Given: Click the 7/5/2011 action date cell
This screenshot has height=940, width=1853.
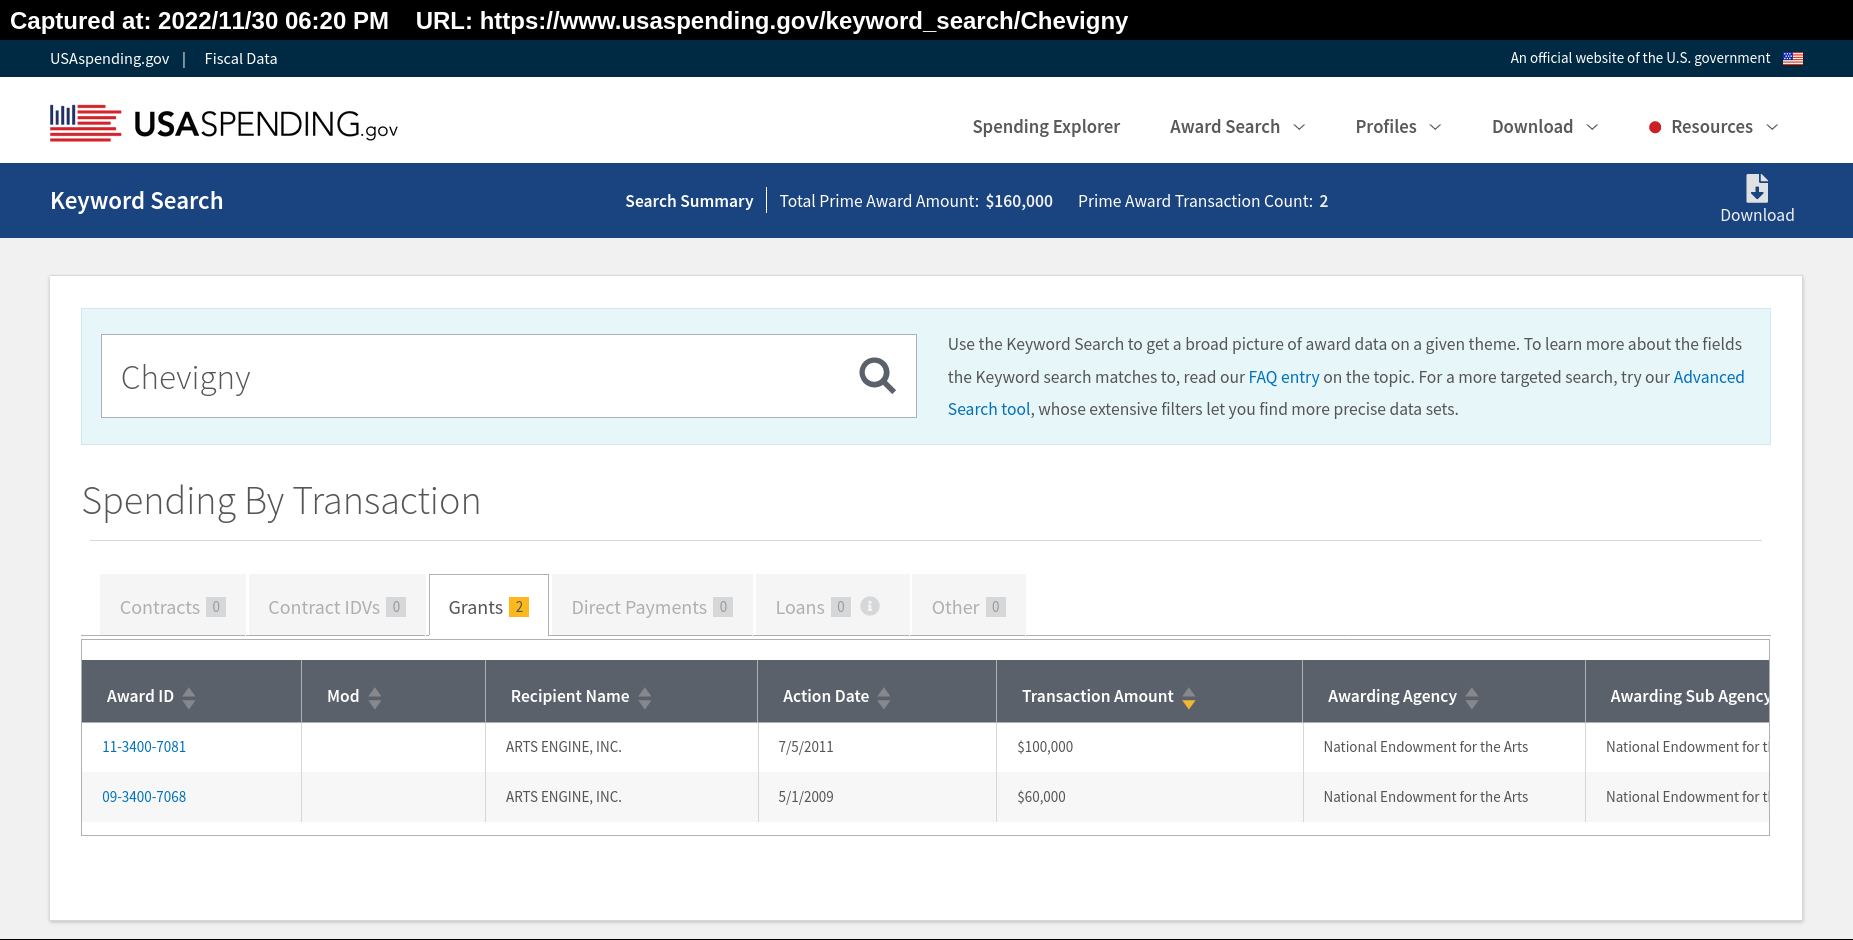Looking at the screenshot, I should tap(877, 747).
